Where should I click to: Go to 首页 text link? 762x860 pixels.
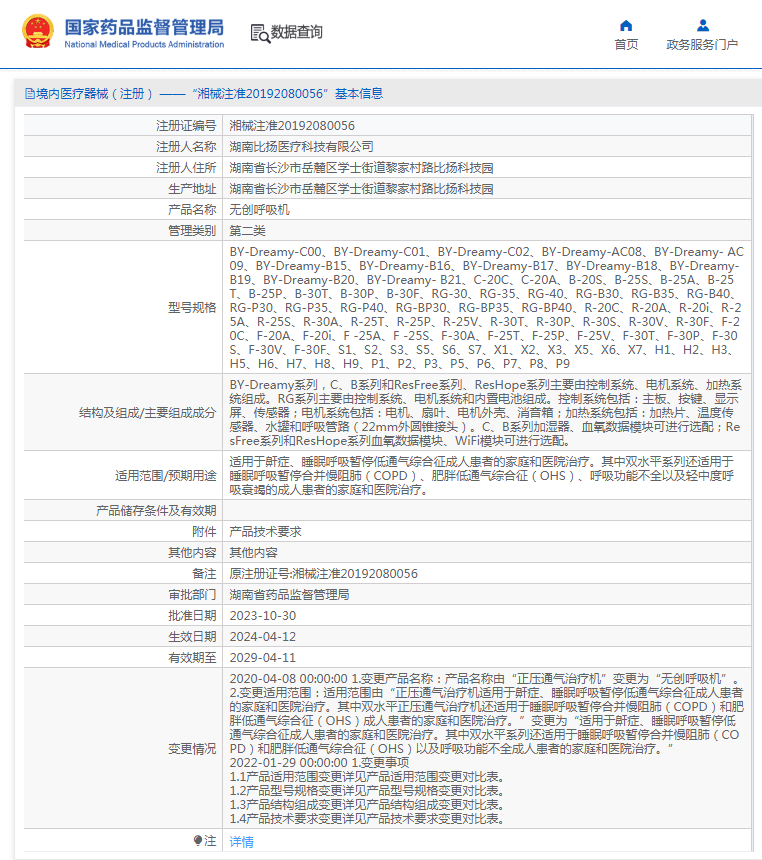click(626, 45)
